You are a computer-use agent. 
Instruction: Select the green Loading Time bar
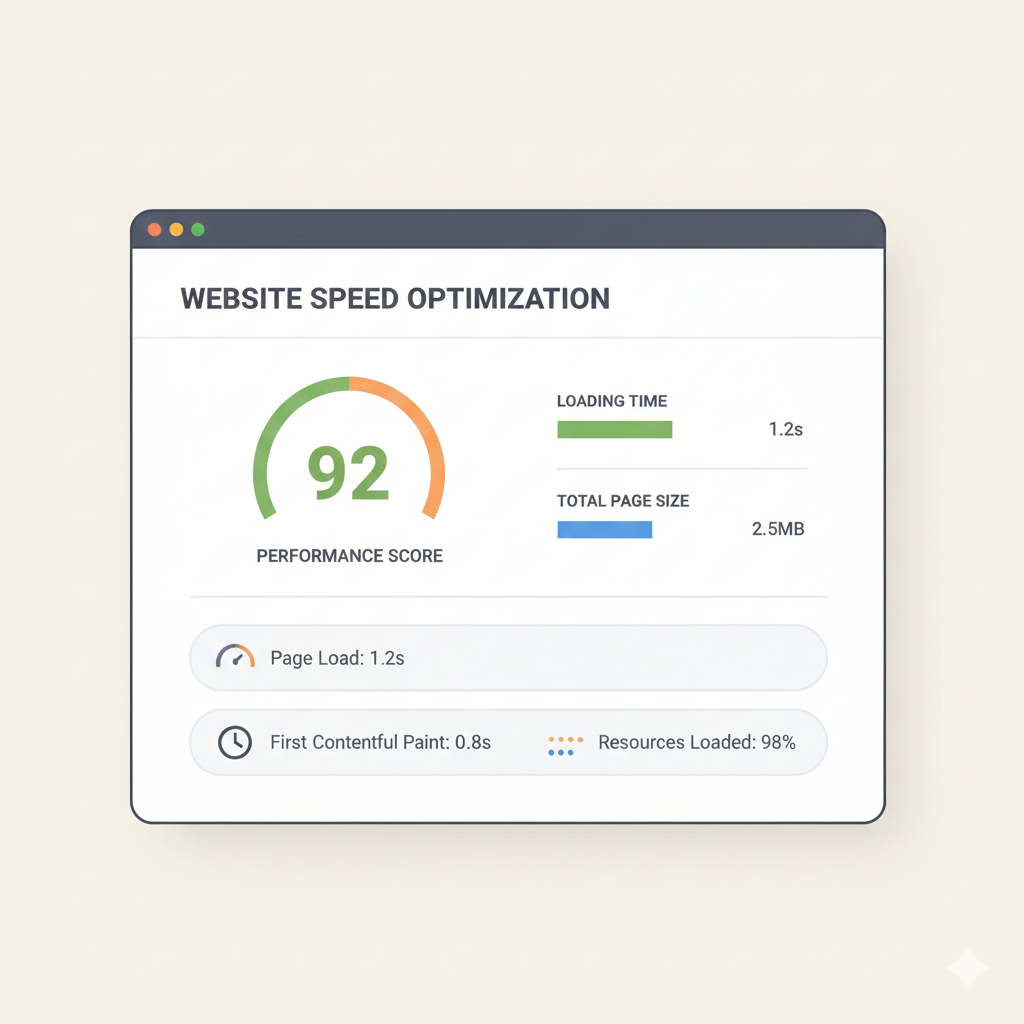tap(614, 429)
